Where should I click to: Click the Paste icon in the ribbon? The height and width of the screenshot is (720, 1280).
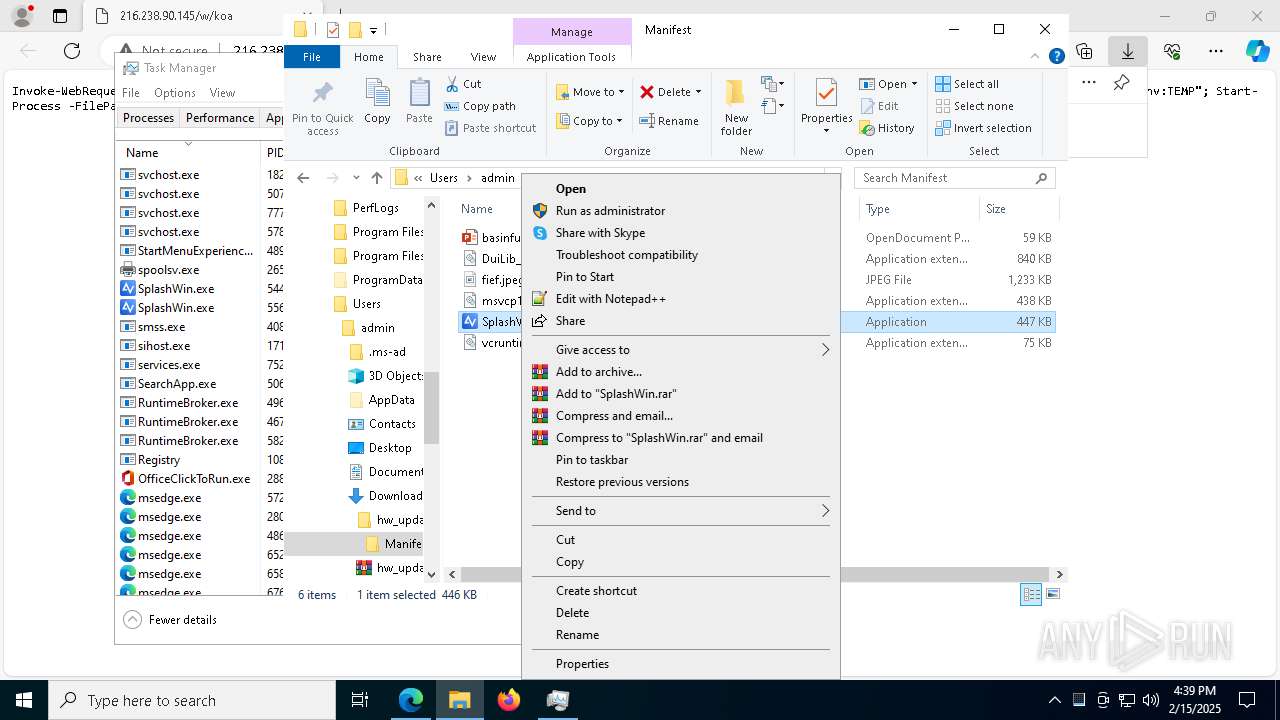[419, 94]
